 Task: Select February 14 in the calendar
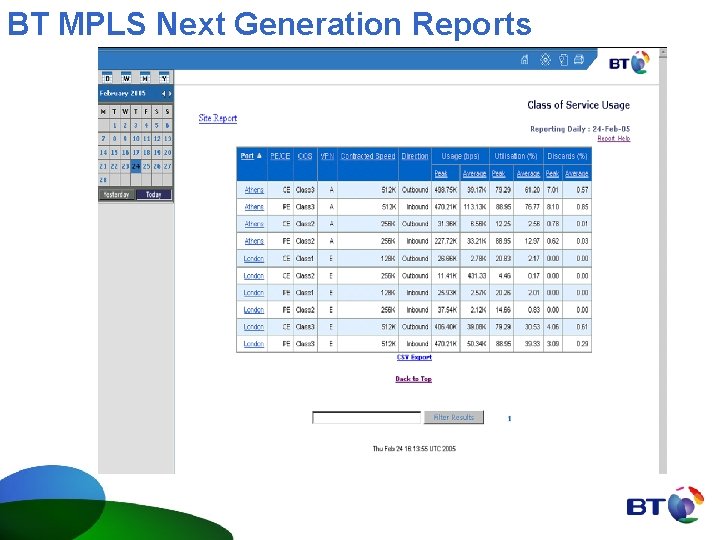pyautogui.click(x=103, y=152)
